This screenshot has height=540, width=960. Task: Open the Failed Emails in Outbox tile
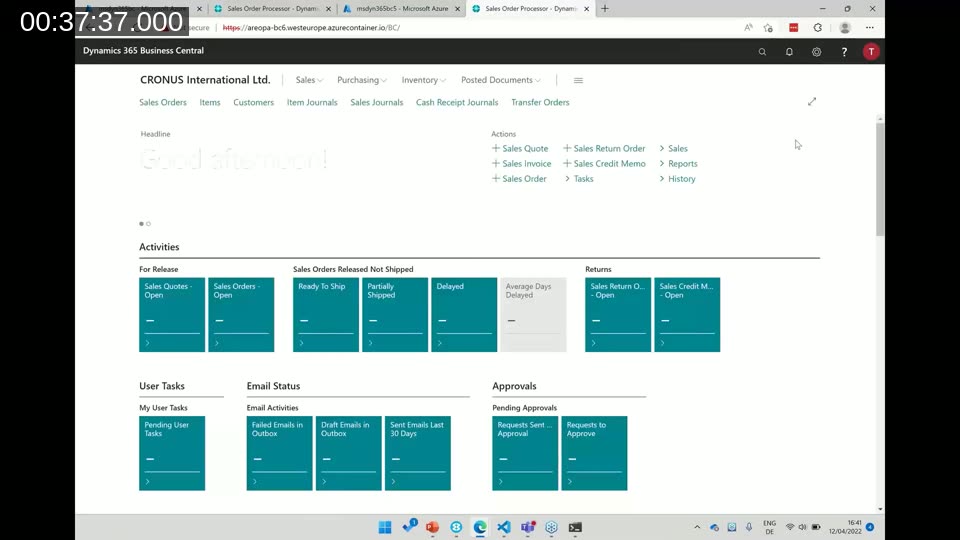[279, 453]
